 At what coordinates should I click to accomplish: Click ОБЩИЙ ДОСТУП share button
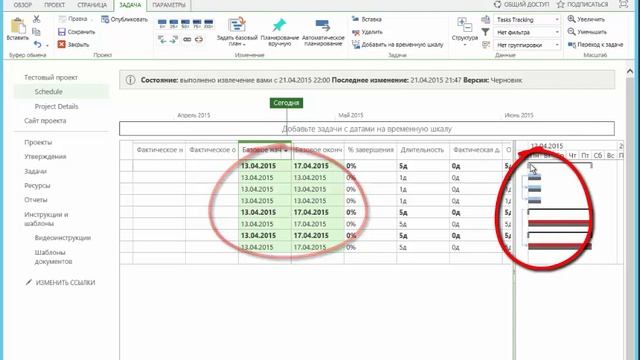pos(521,4)
